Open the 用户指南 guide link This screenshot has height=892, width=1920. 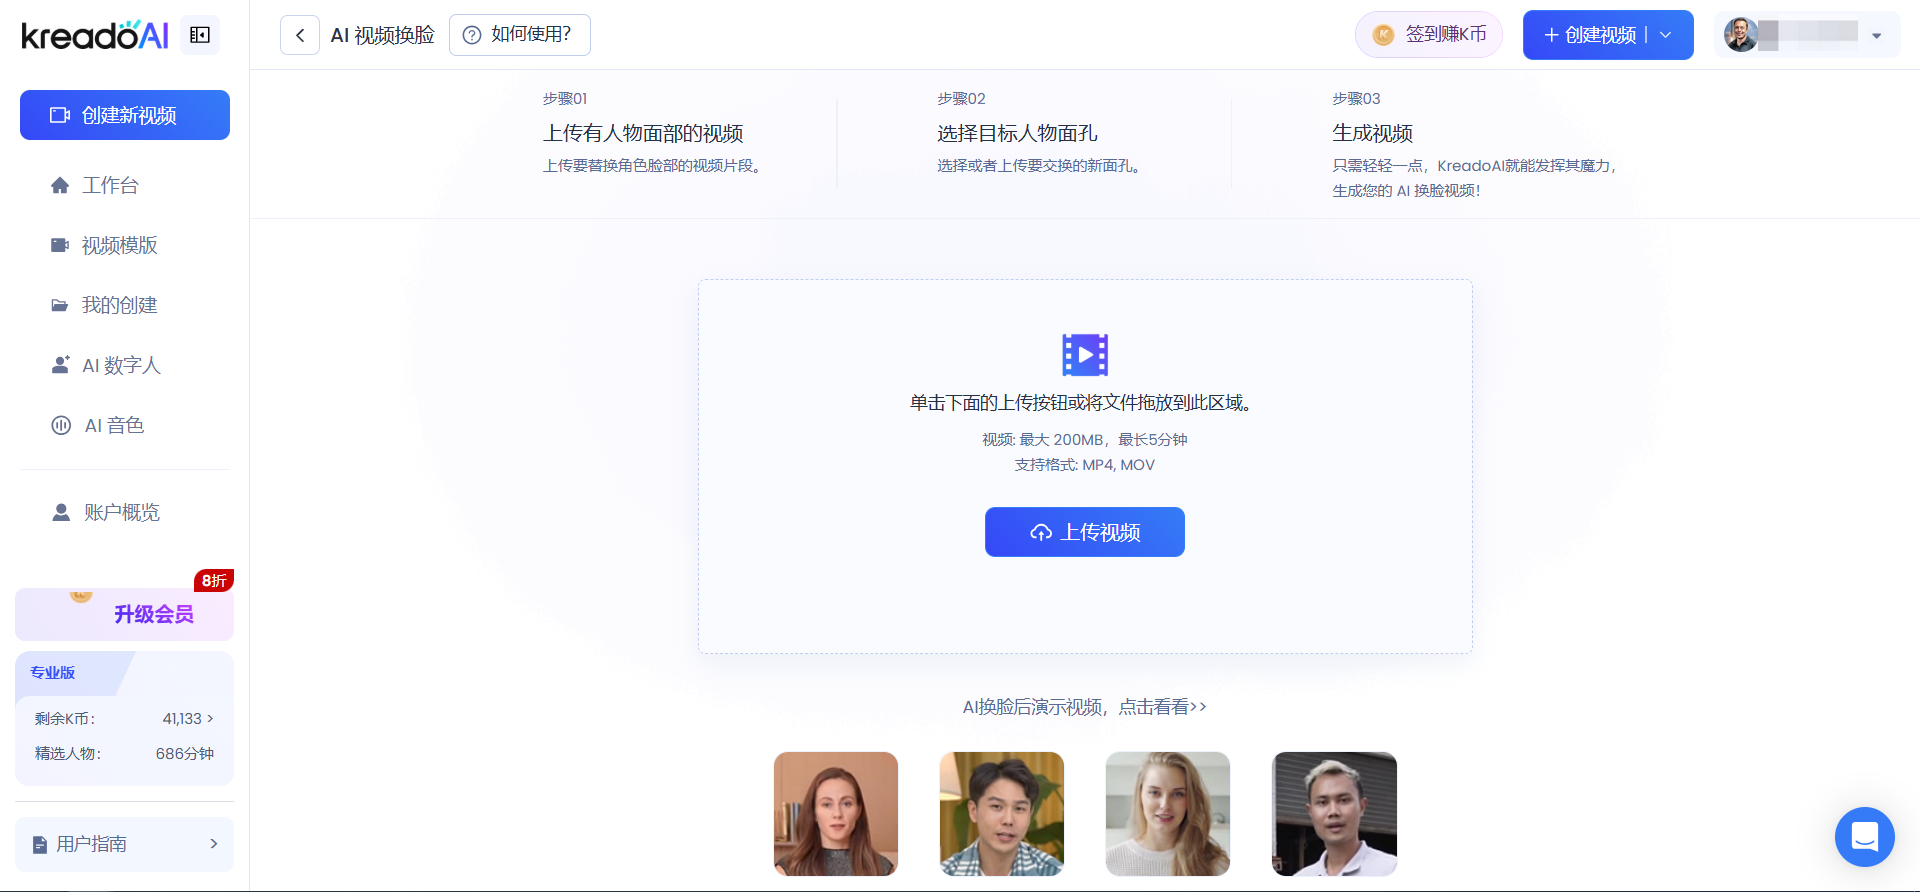[x=125, y=844]
